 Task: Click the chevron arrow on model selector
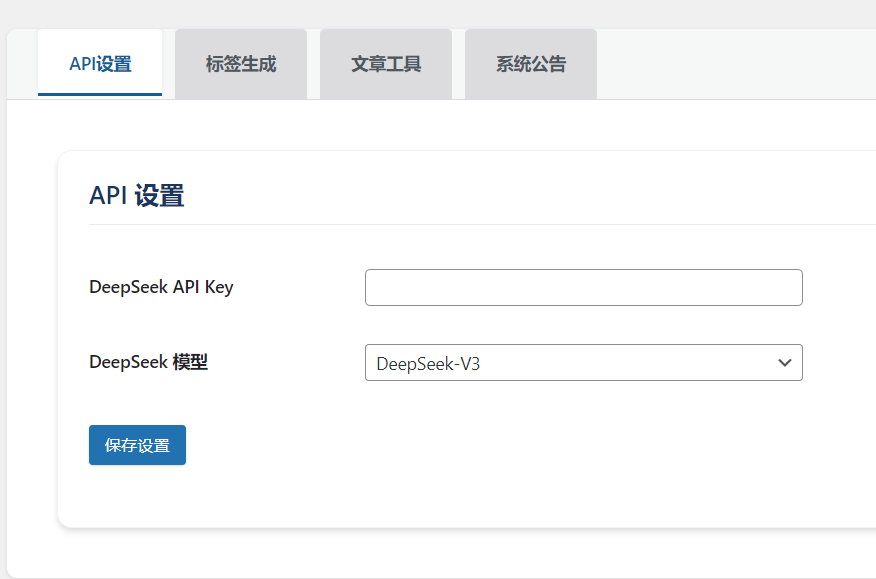(785, 363)
